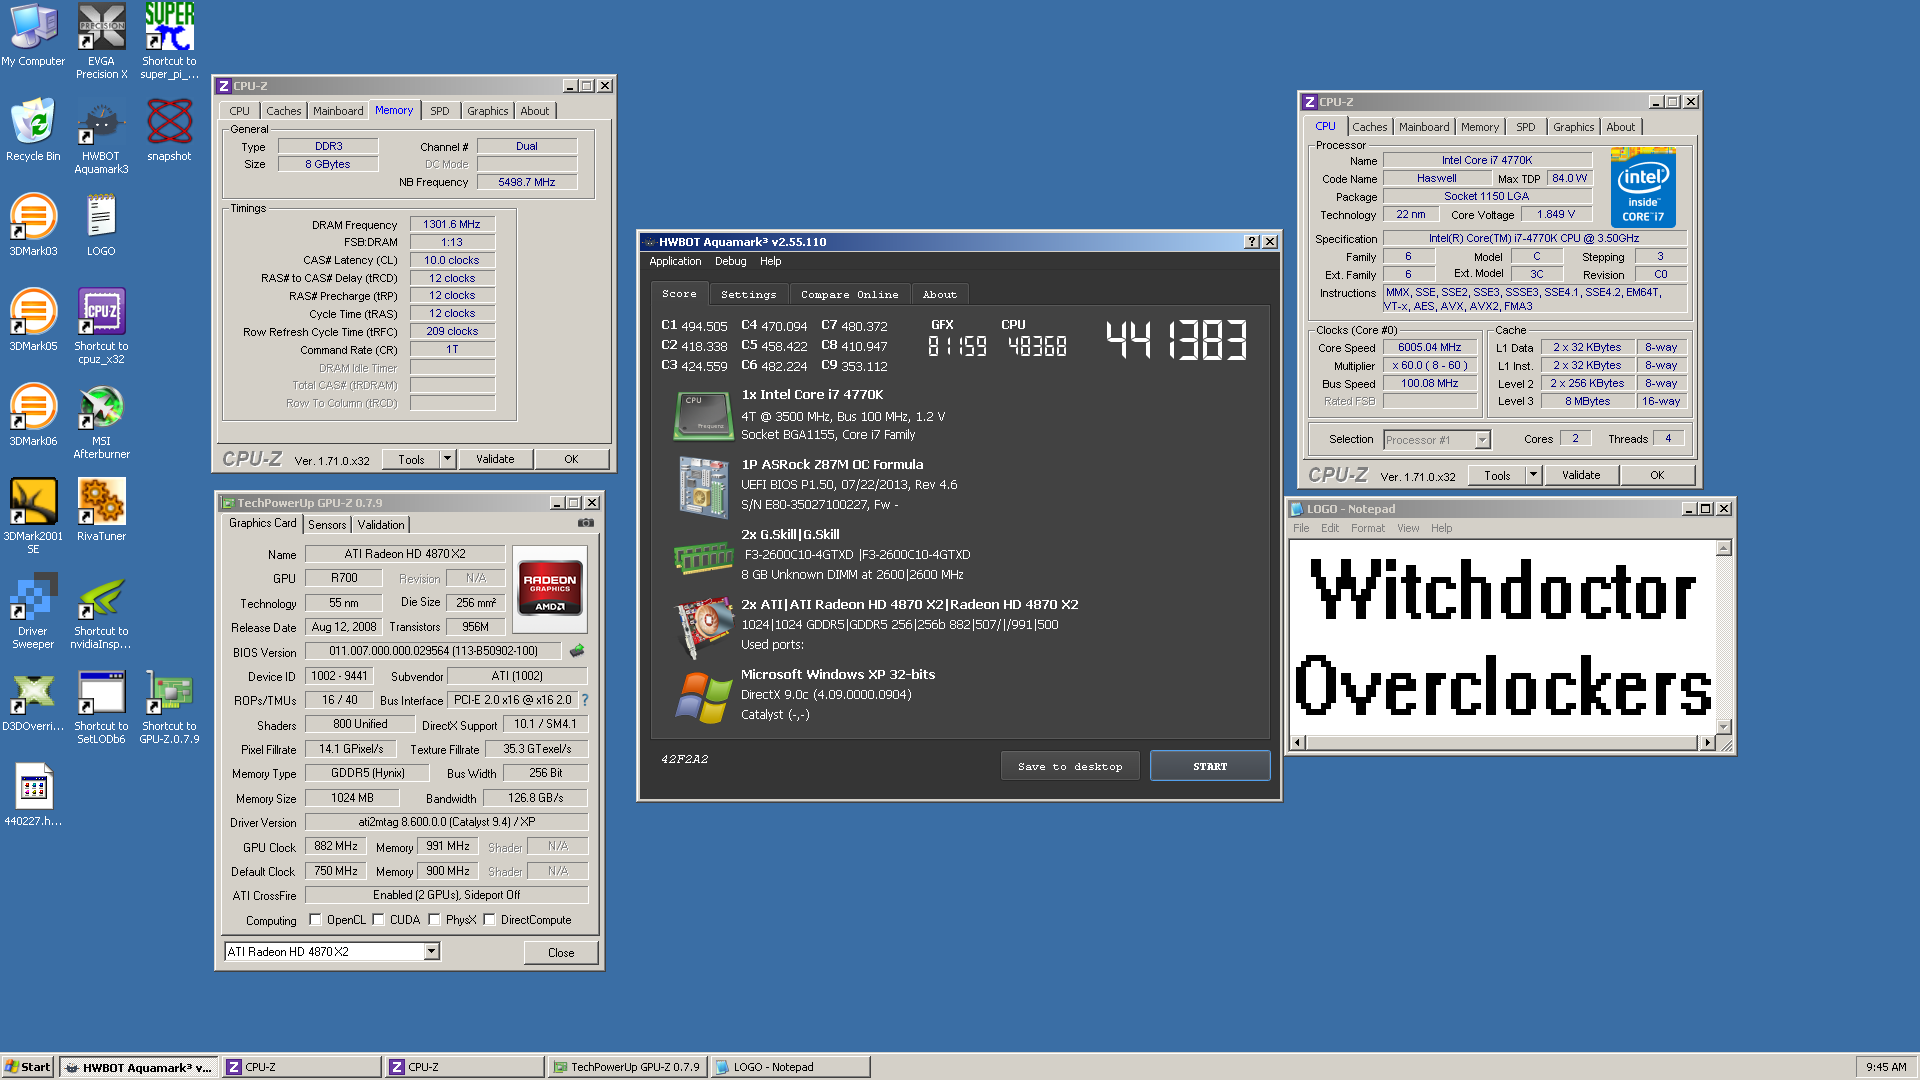
Task: Expand Tools dropdown arrow in right CPU-Z window
Action: tap(1533, 475)
